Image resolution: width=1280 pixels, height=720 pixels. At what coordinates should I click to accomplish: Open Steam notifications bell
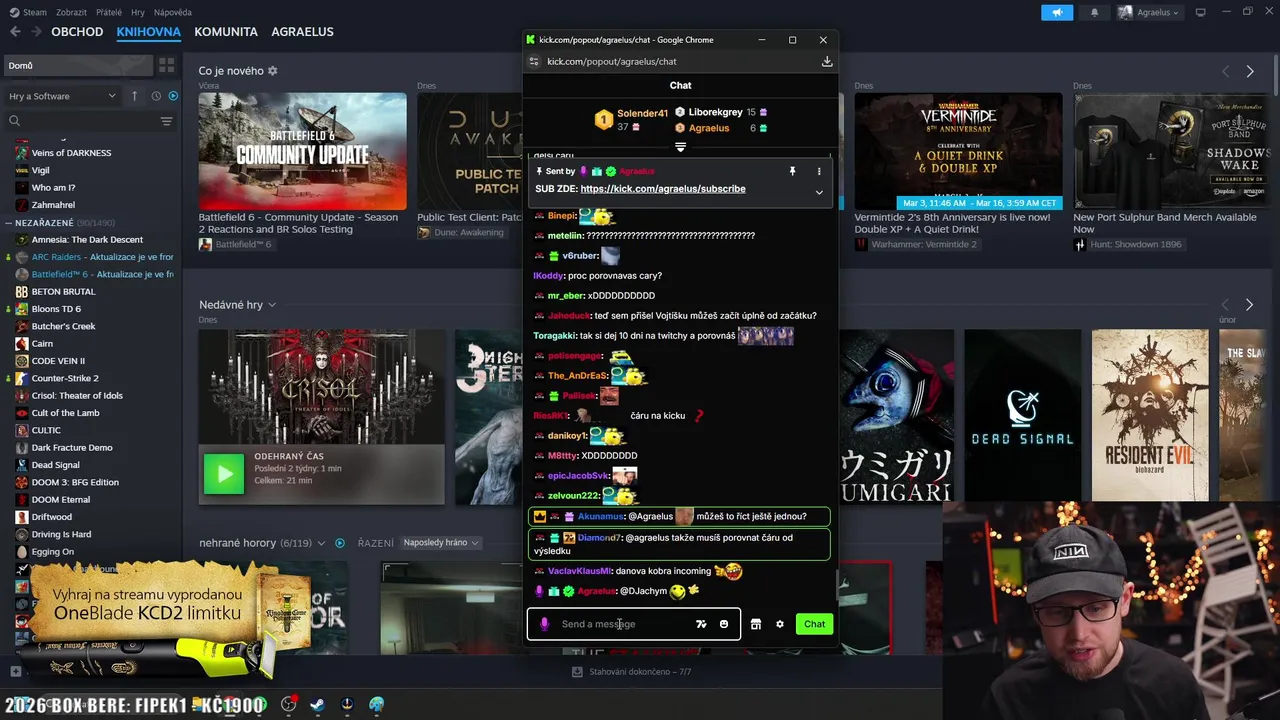pos(1094,12)
